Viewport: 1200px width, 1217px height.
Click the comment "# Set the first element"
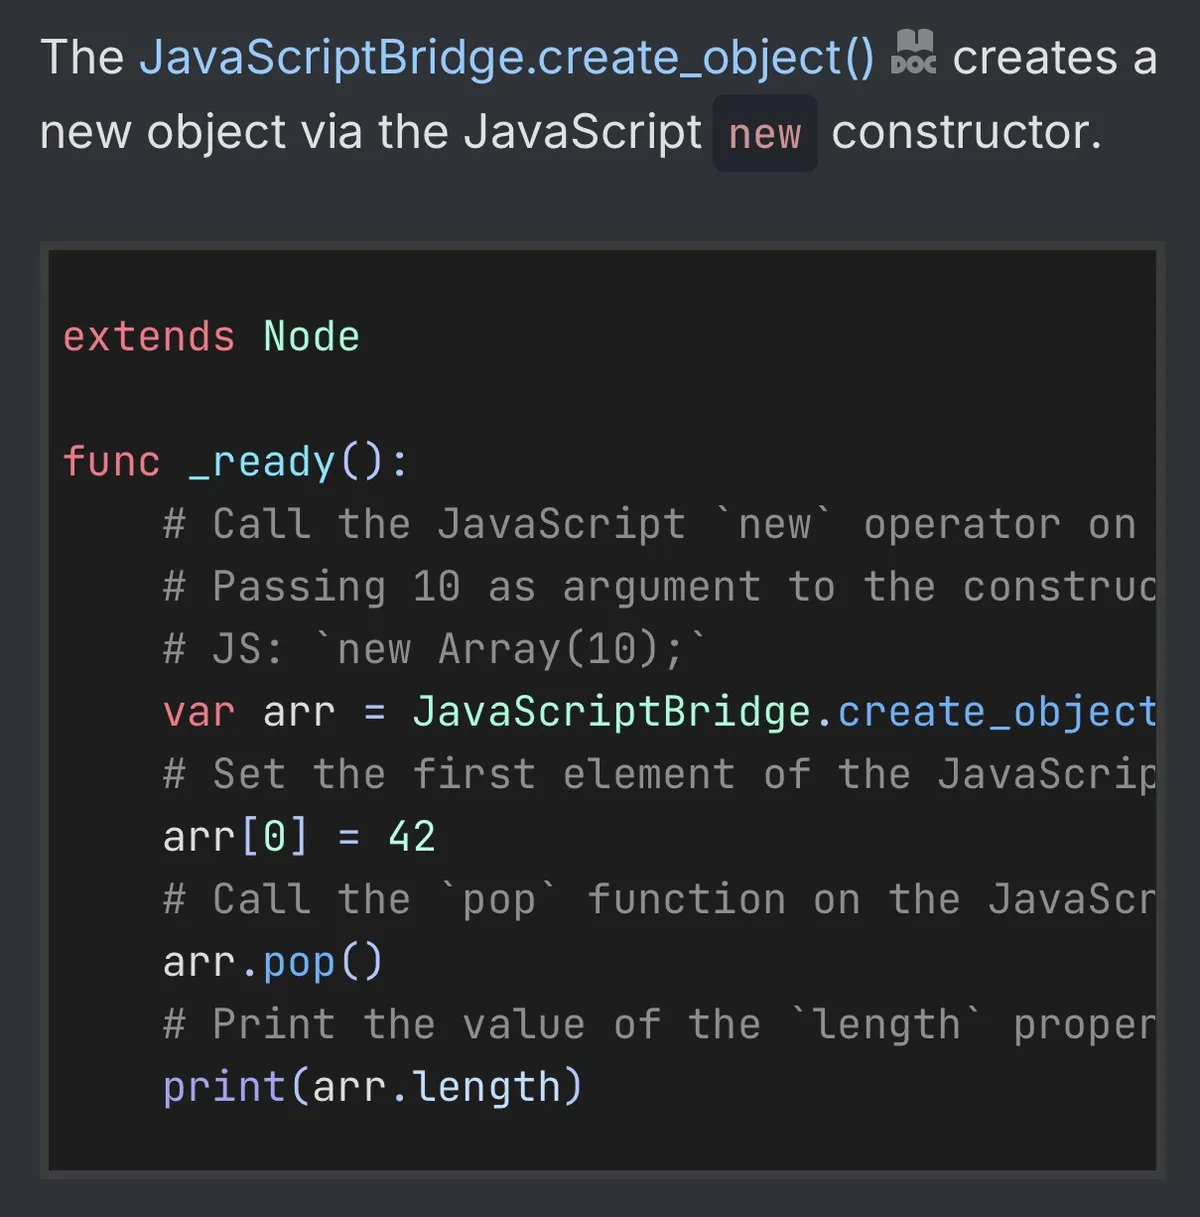(449, 774)
